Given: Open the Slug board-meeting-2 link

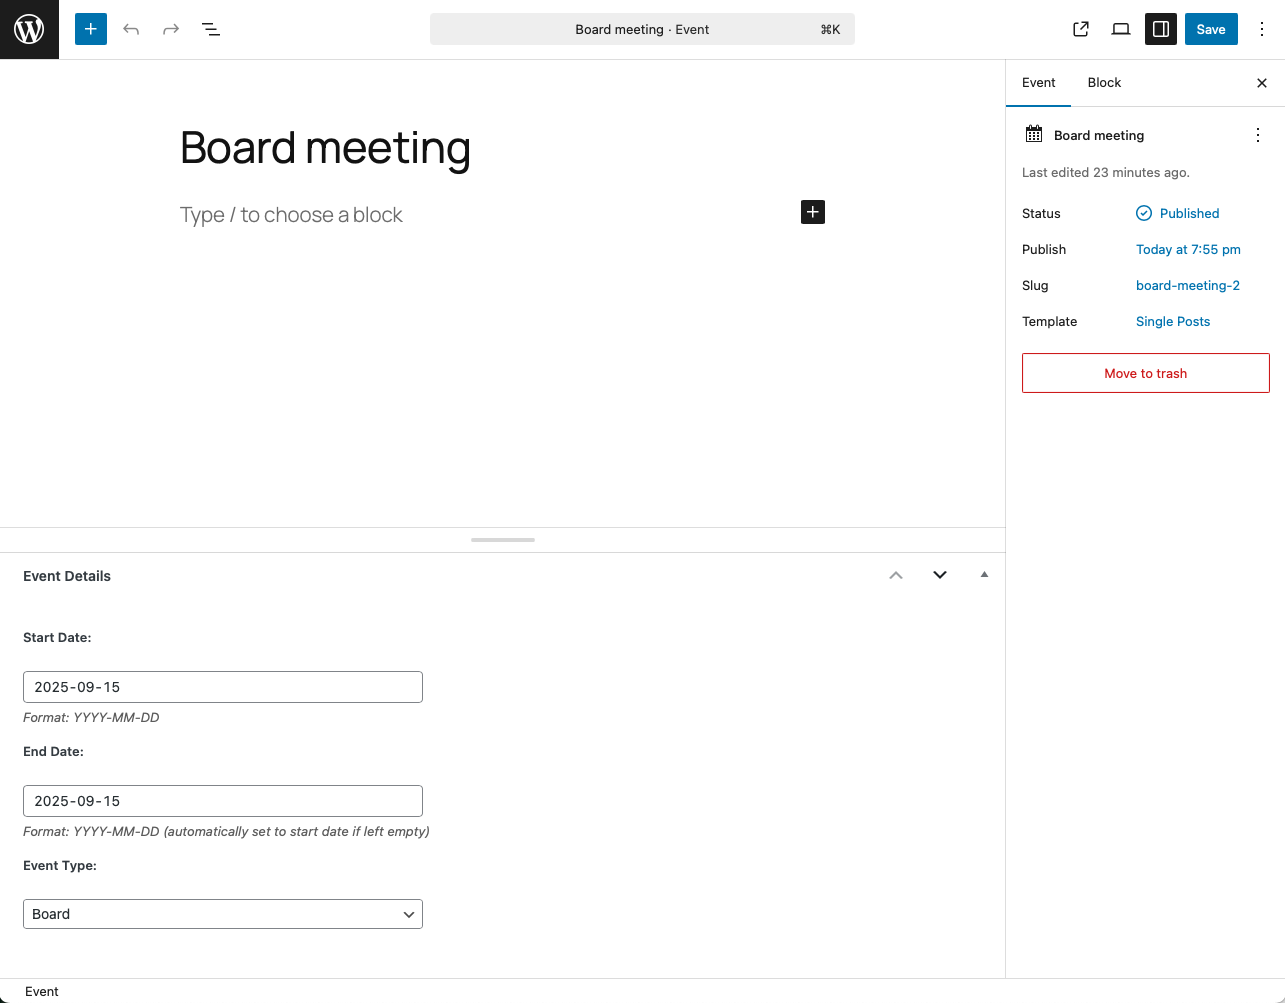Looking at the screenshot, I should [x=1187, y=285].
